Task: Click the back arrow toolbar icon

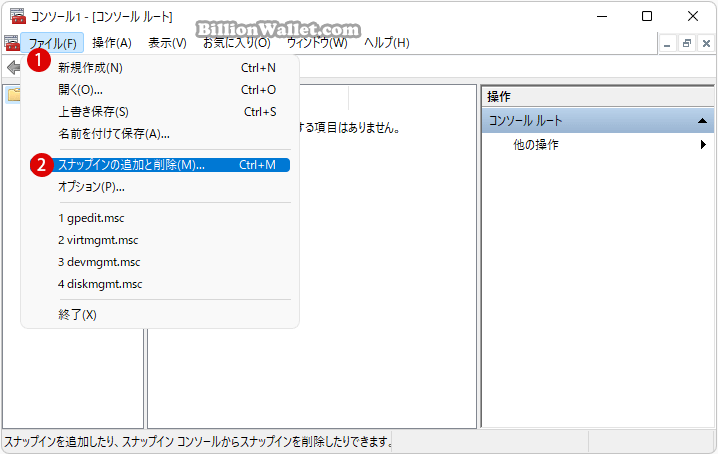Action: tap(13, 68)
